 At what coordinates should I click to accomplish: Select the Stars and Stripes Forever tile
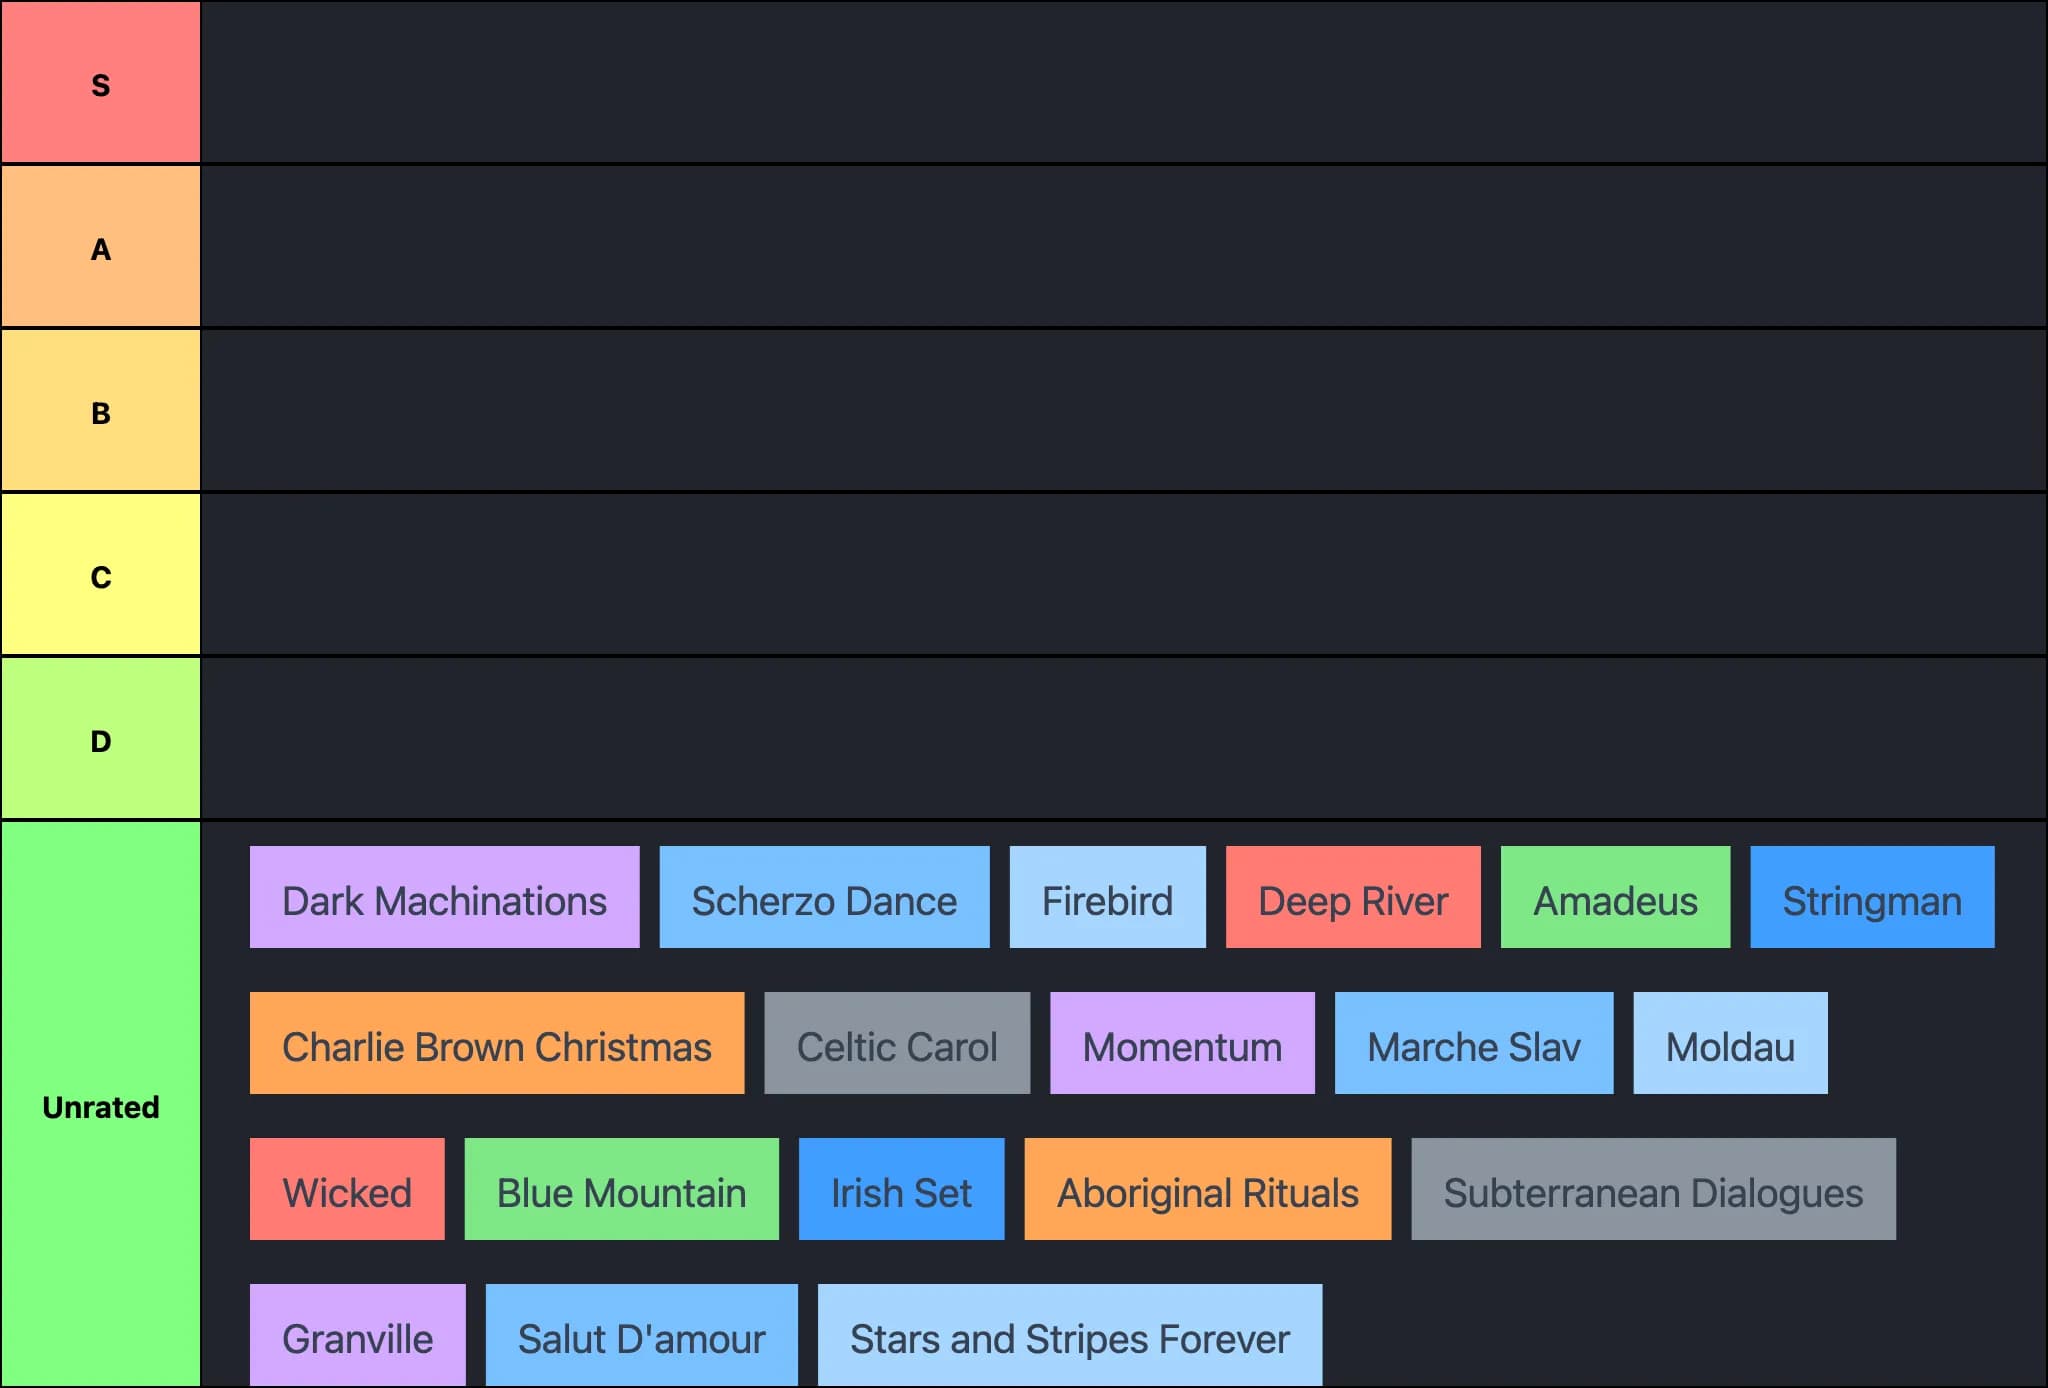pos(1069,1335)
